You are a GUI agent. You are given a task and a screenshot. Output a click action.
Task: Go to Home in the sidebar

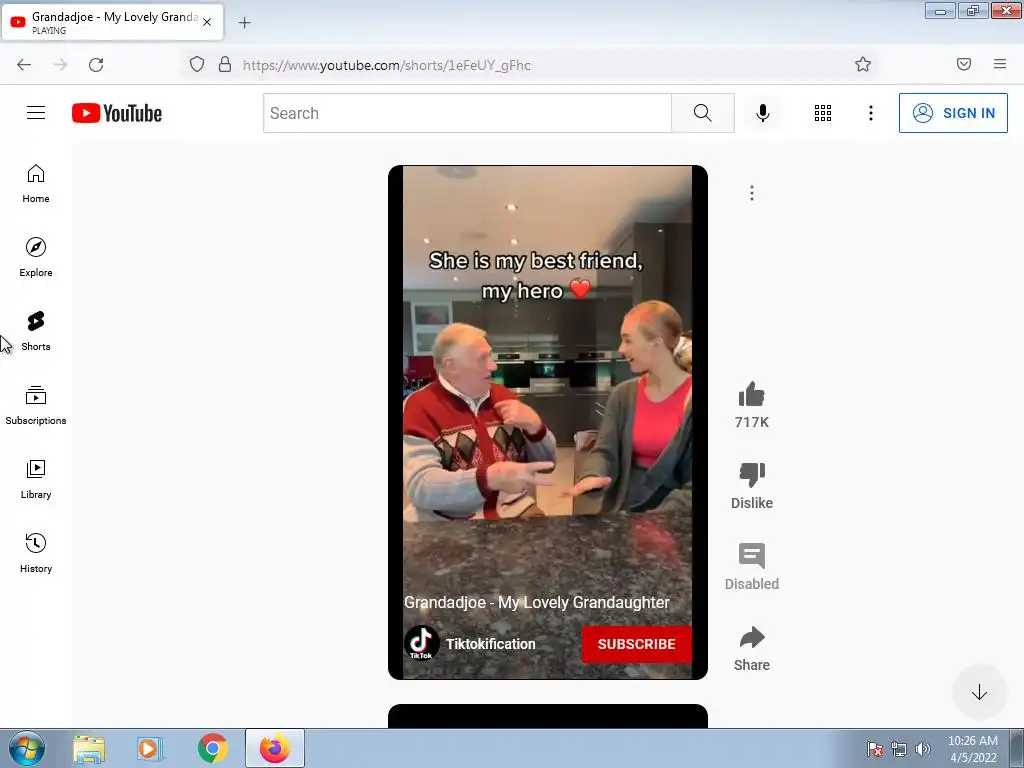36,184
